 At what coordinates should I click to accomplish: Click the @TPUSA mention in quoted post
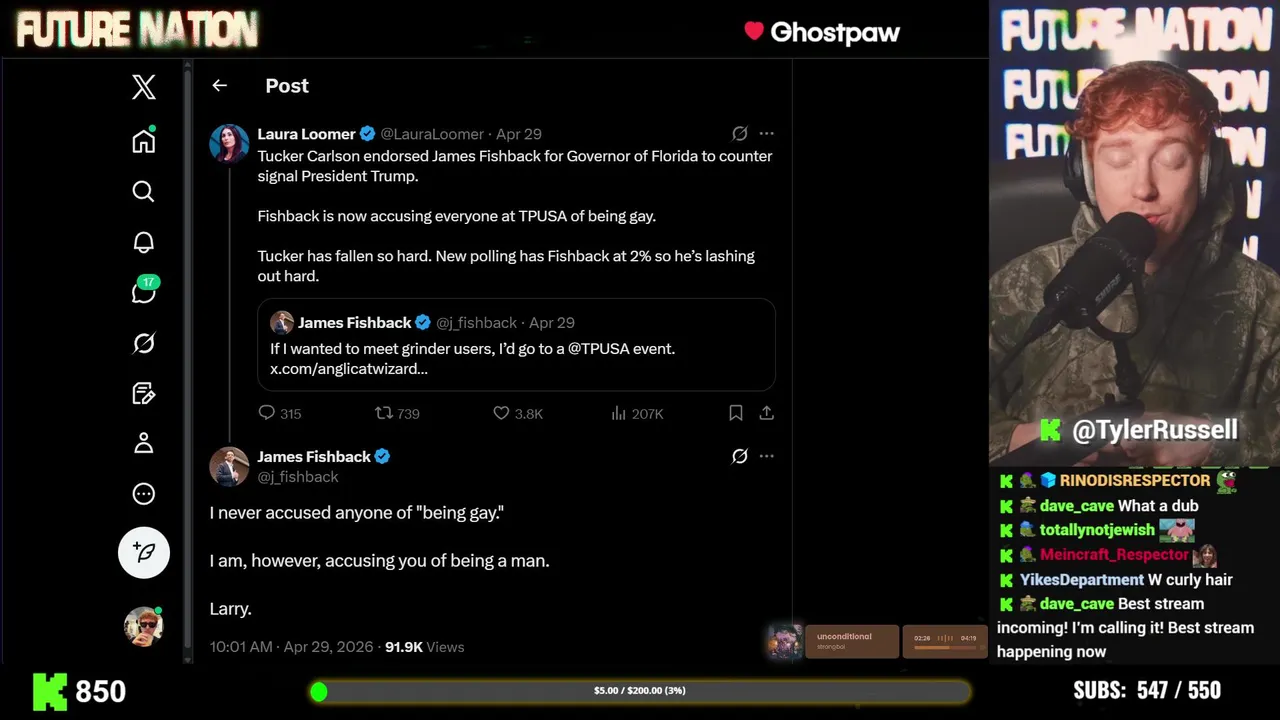tap(596, 349)
